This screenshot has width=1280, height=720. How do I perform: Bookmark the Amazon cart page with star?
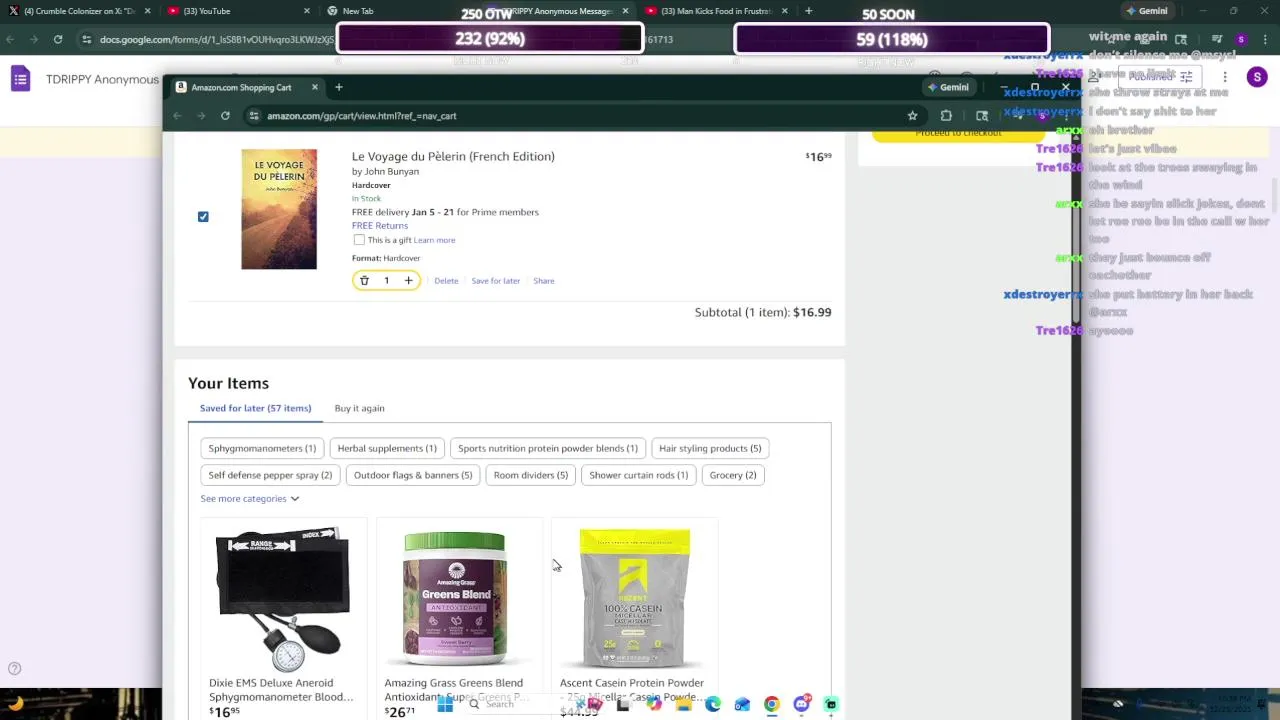click(x=912, y=116)
